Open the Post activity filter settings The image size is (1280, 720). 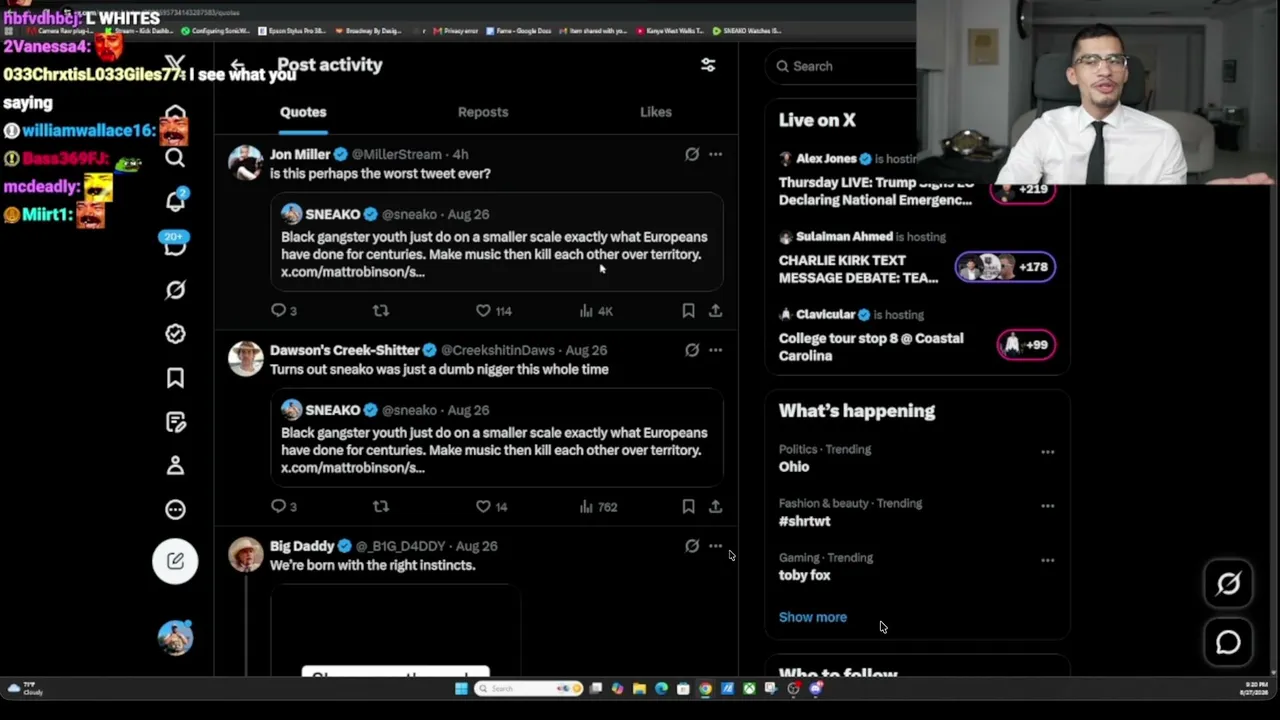coord(708,65)
